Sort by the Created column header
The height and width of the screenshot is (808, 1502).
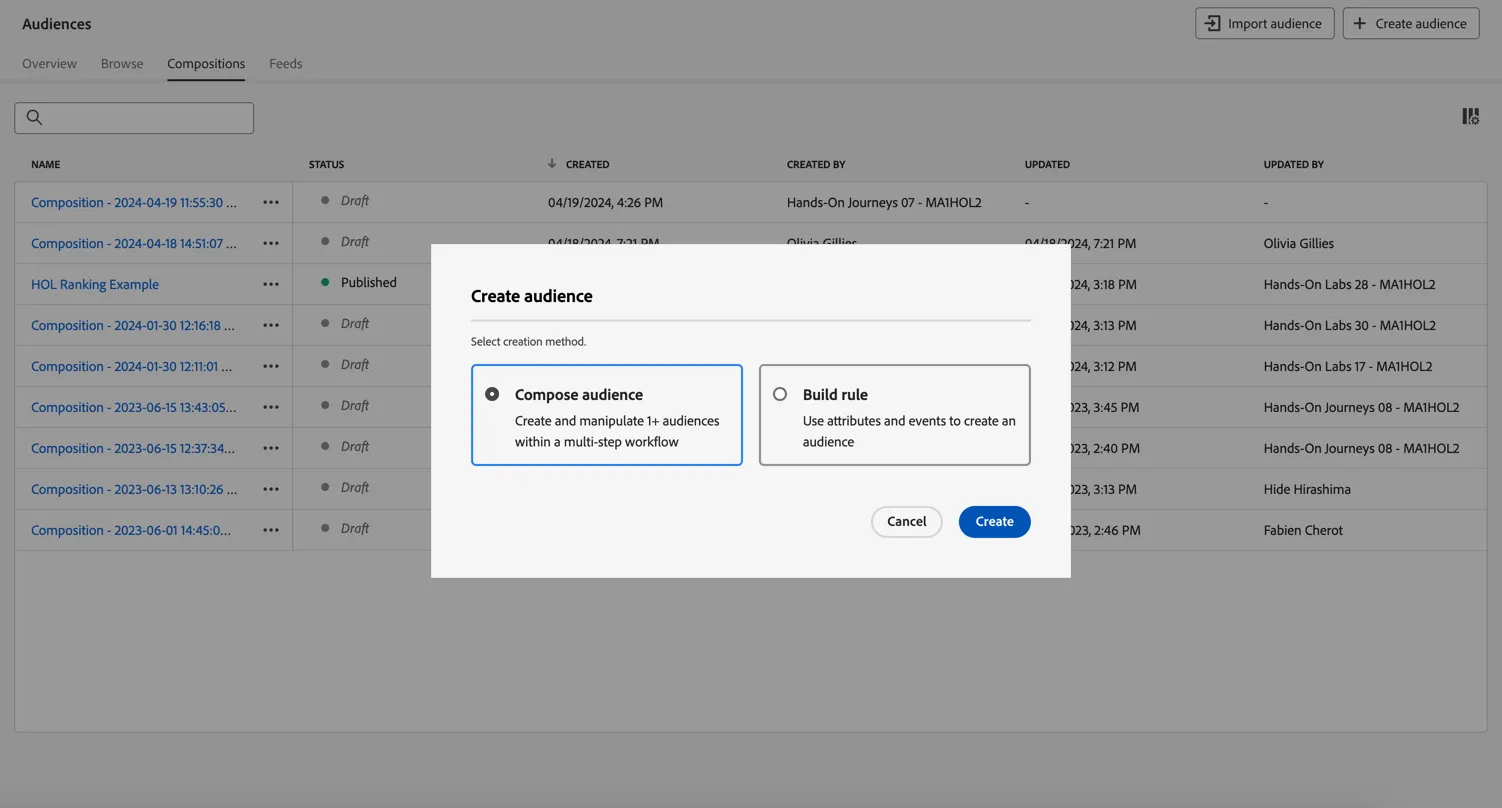tap(587, 164)
